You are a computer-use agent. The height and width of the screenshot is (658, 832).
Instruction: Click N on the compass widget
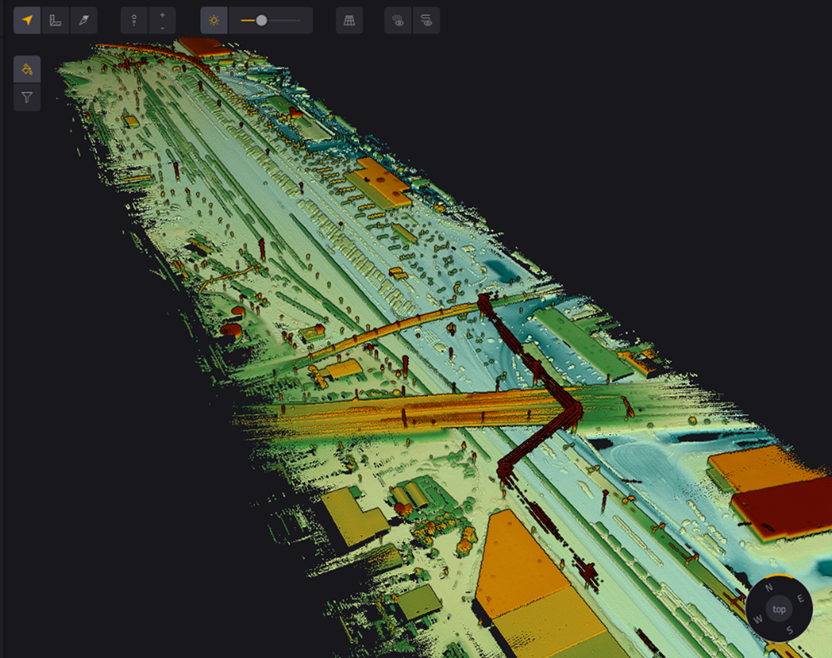click(x=768, y=588)
